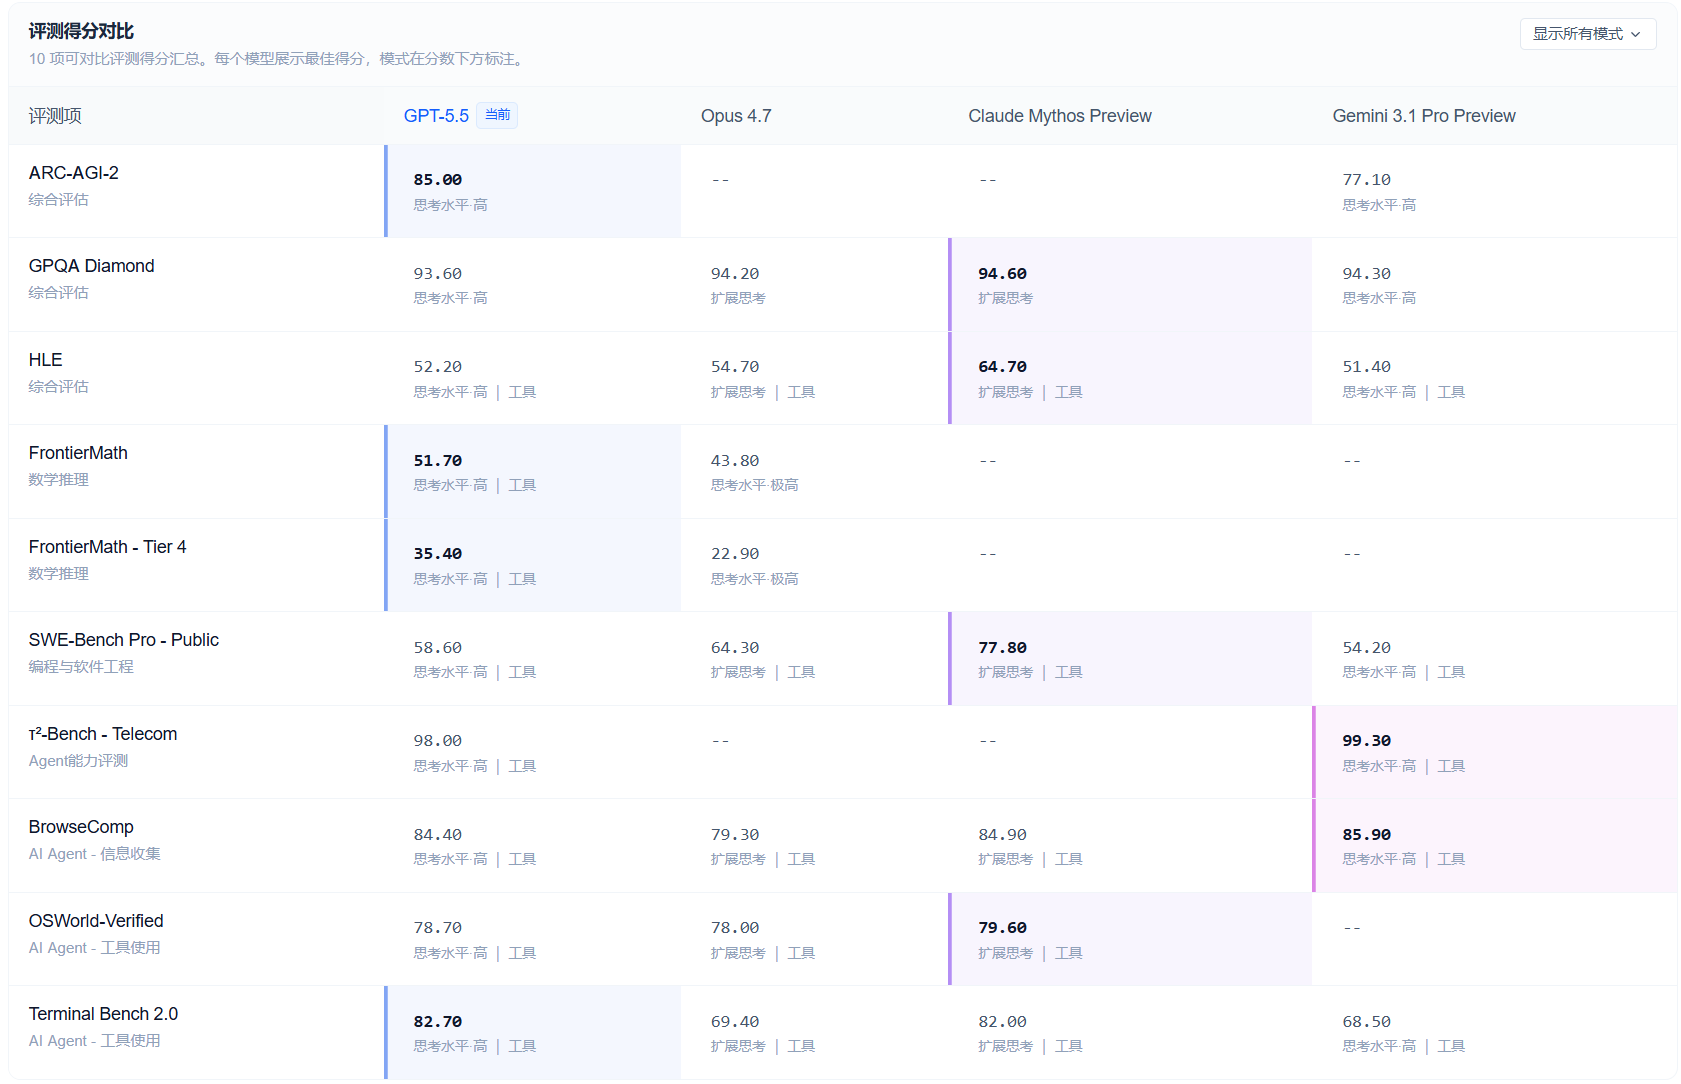Open the GPQA Diamond benchmark
Screen dimensions: 1681x1084
click(x=92, y=266)
